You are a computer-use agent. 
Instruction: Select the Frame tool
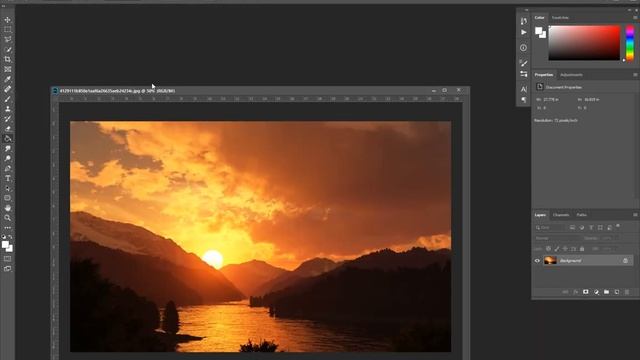click(7, 69)
